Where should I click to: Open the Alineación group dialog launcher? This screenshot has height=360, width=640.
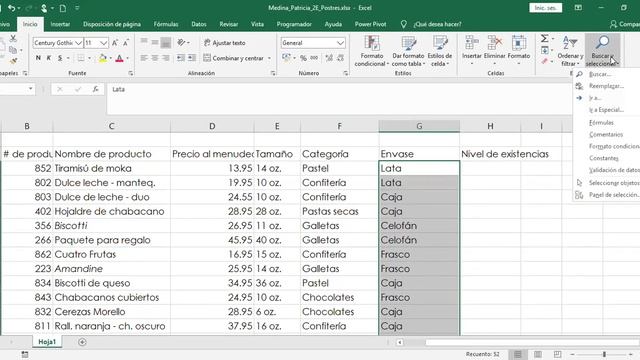pos(273,73)
